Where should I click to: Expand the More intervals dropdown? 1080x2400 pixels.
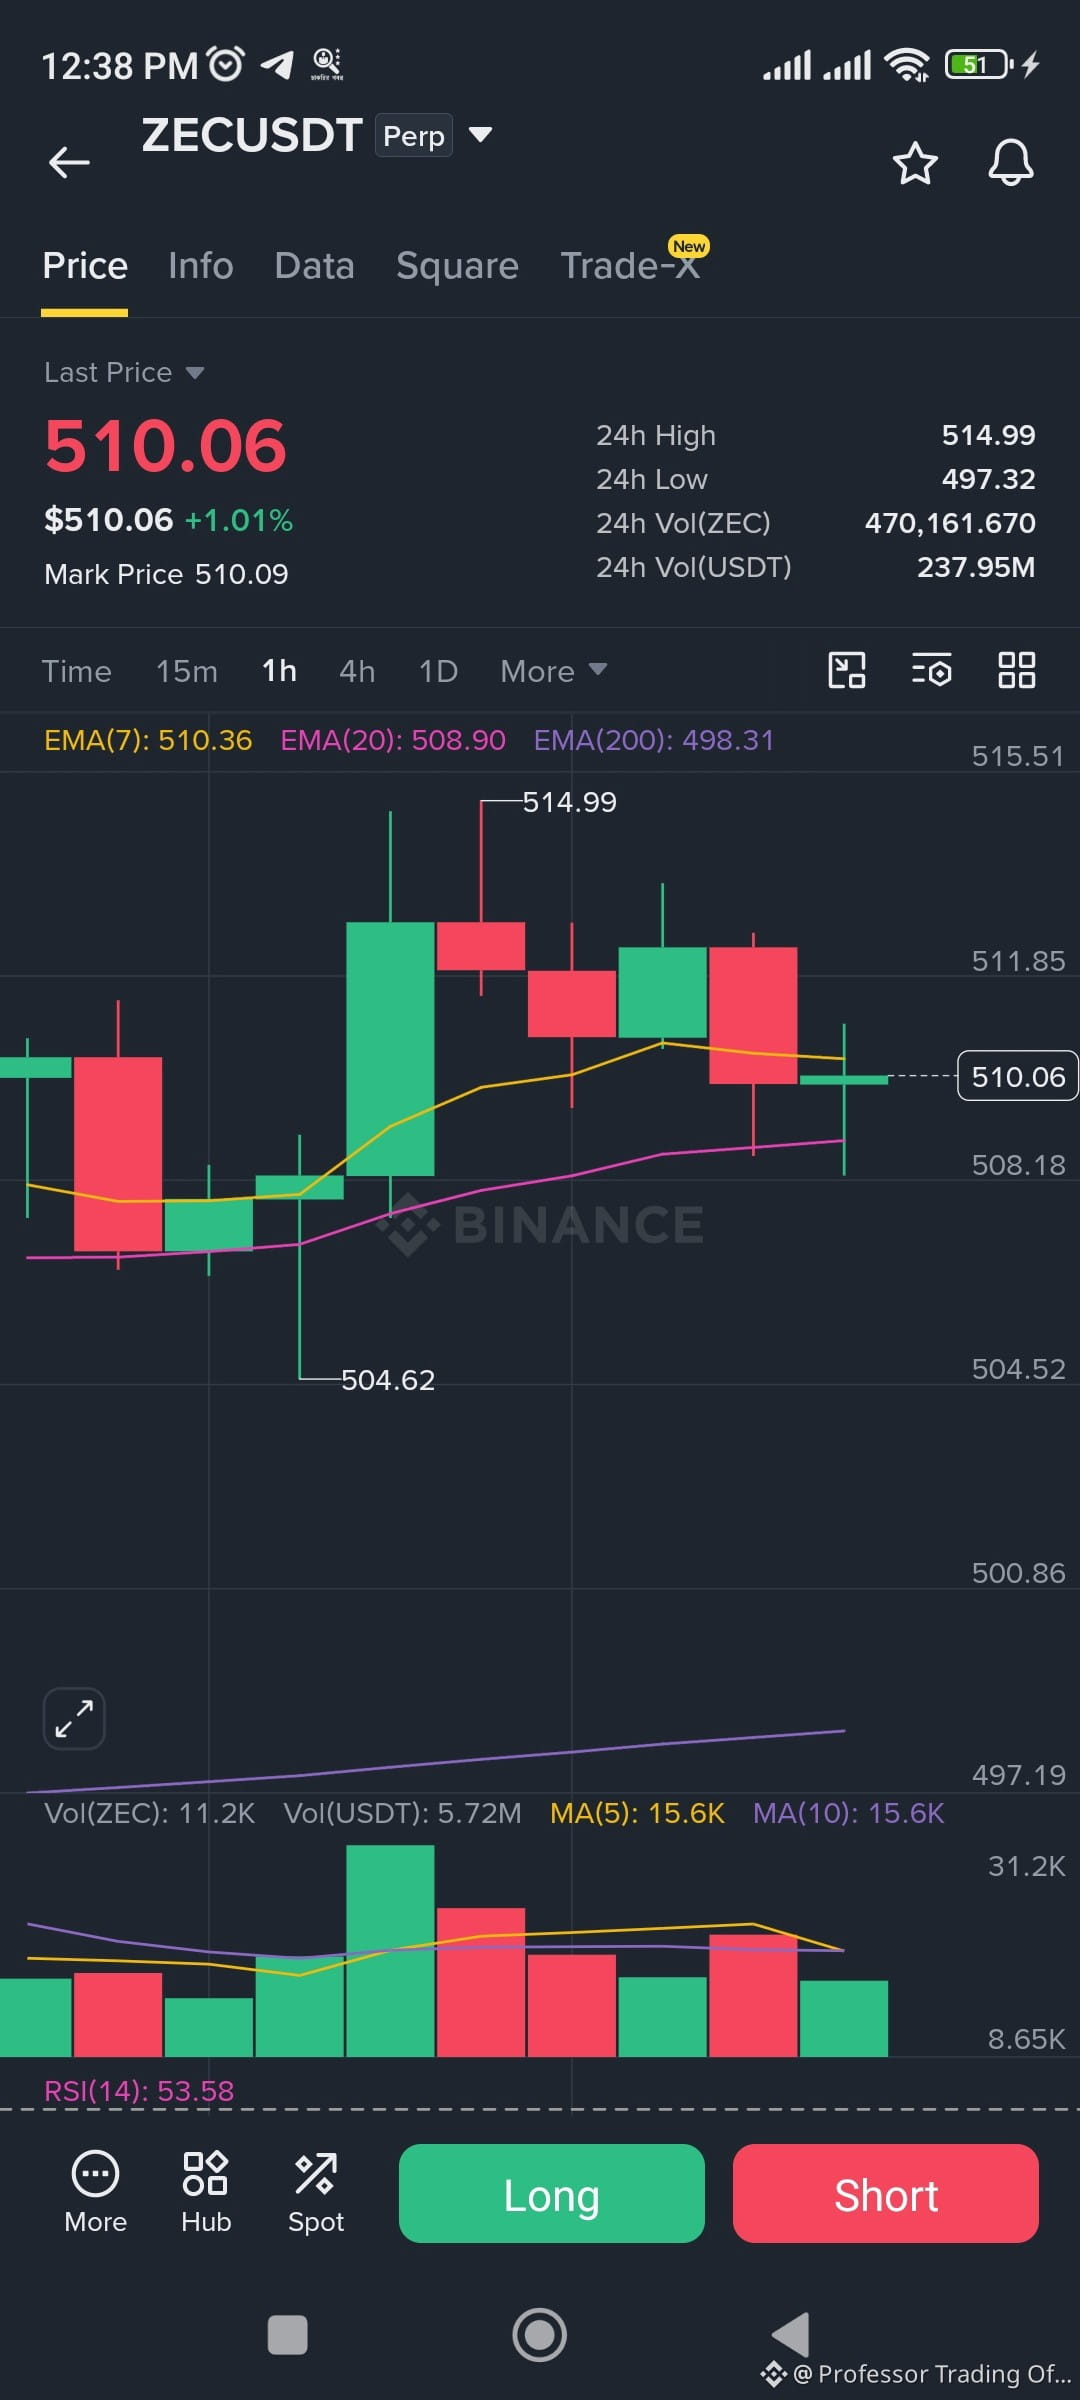point(553,671)
